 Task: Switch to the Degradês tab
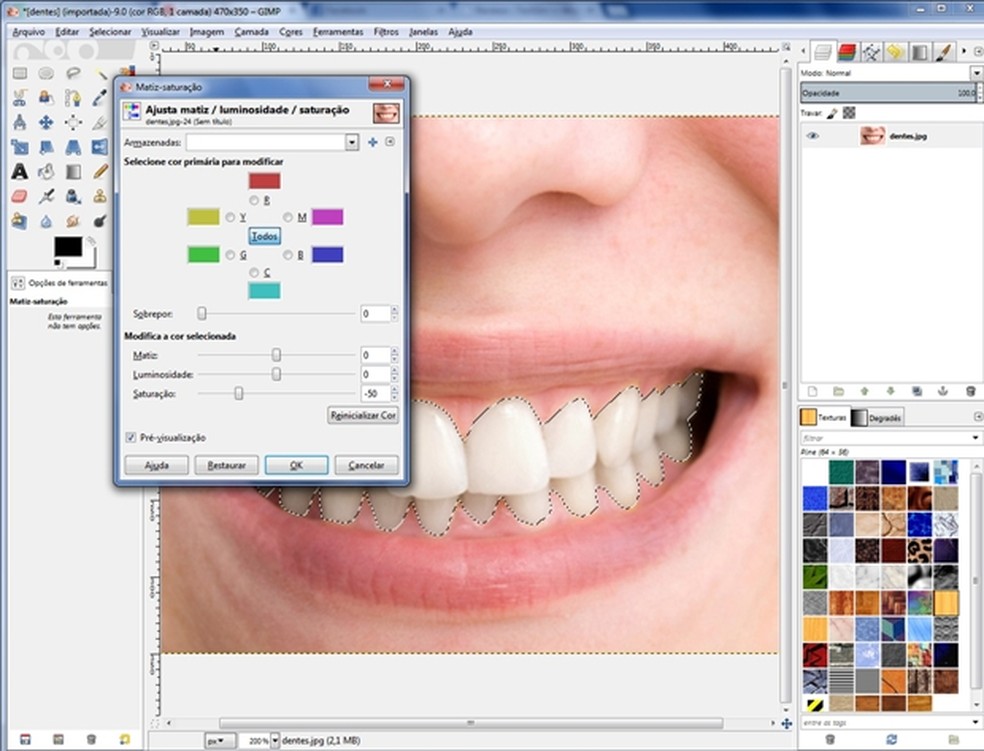pyautogui.click(x=877, y=417)
